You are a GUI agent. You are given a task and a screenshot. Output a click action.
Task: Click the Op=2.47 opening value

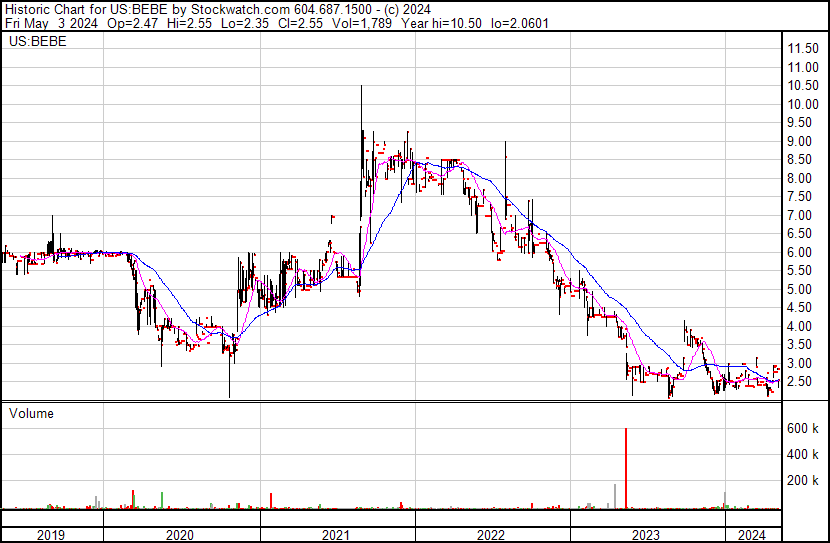pos(132,23)
